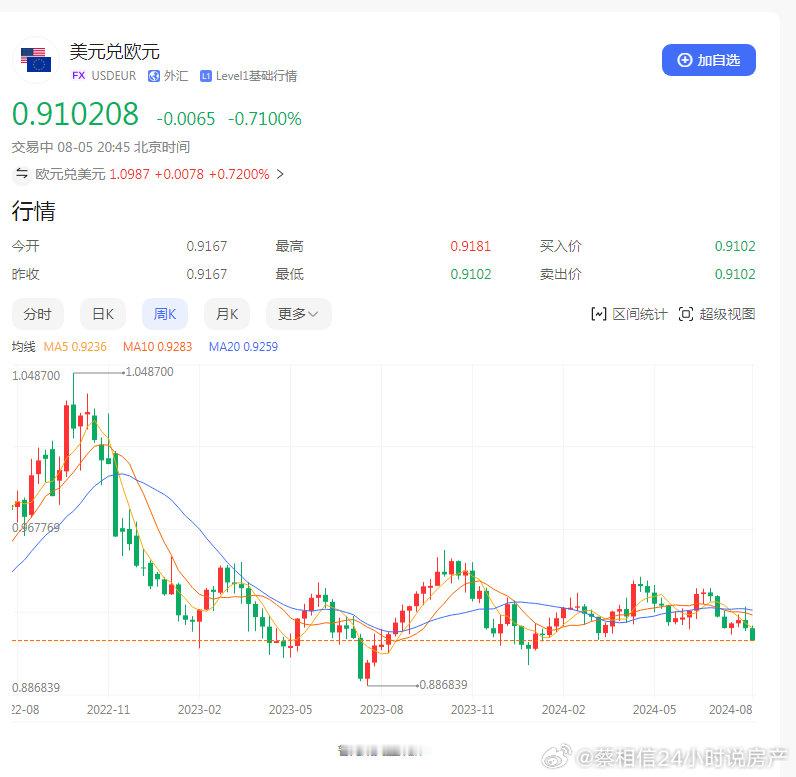
Task: Switch to 日K chart tab
Action: 103,314
